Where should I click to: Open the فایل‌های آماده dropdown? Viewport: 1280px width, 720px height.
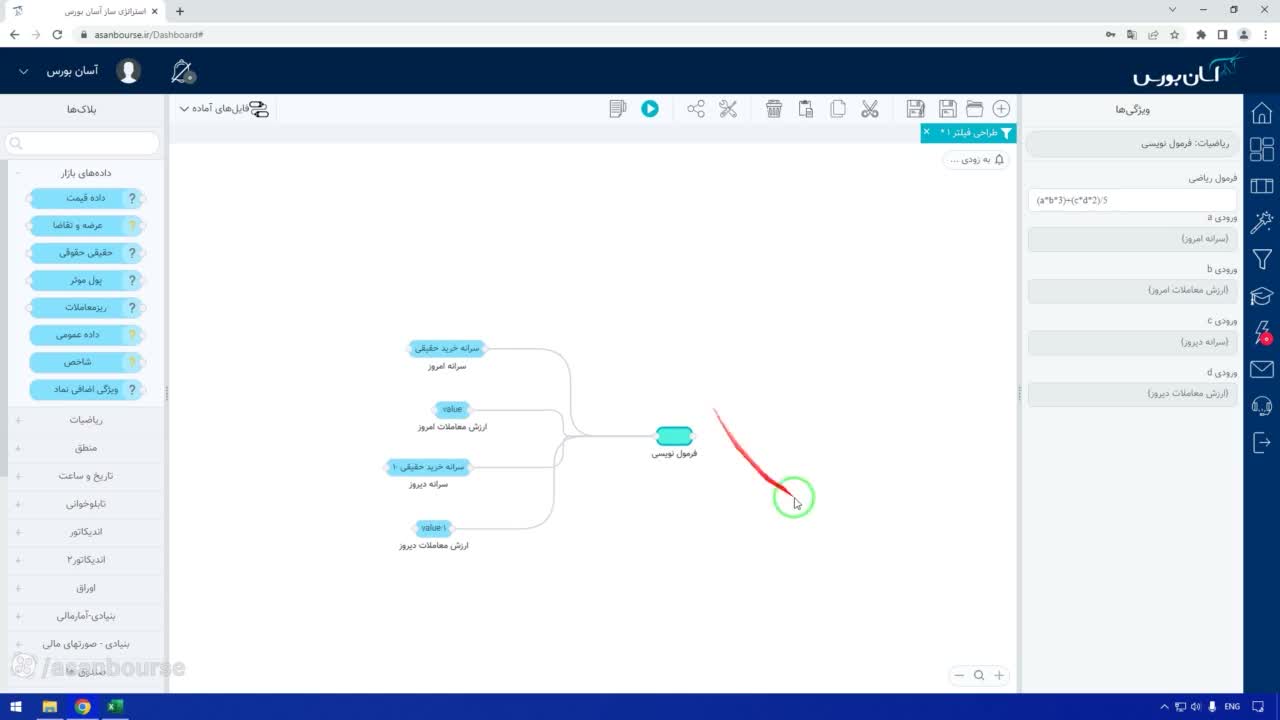click(224, 108)
